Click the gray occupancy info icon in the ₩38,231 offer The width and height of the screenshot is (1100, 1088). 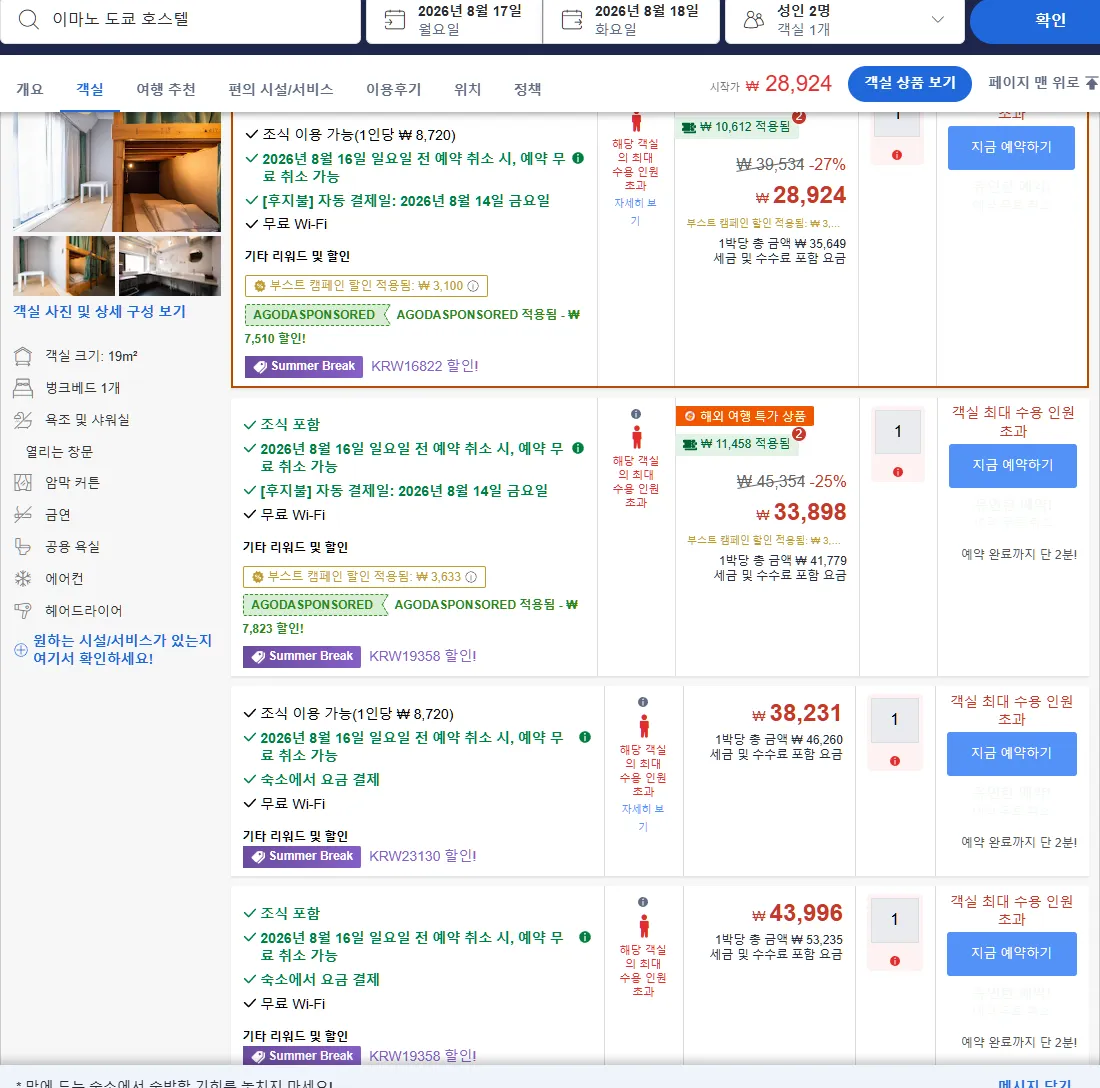[643, 701]
